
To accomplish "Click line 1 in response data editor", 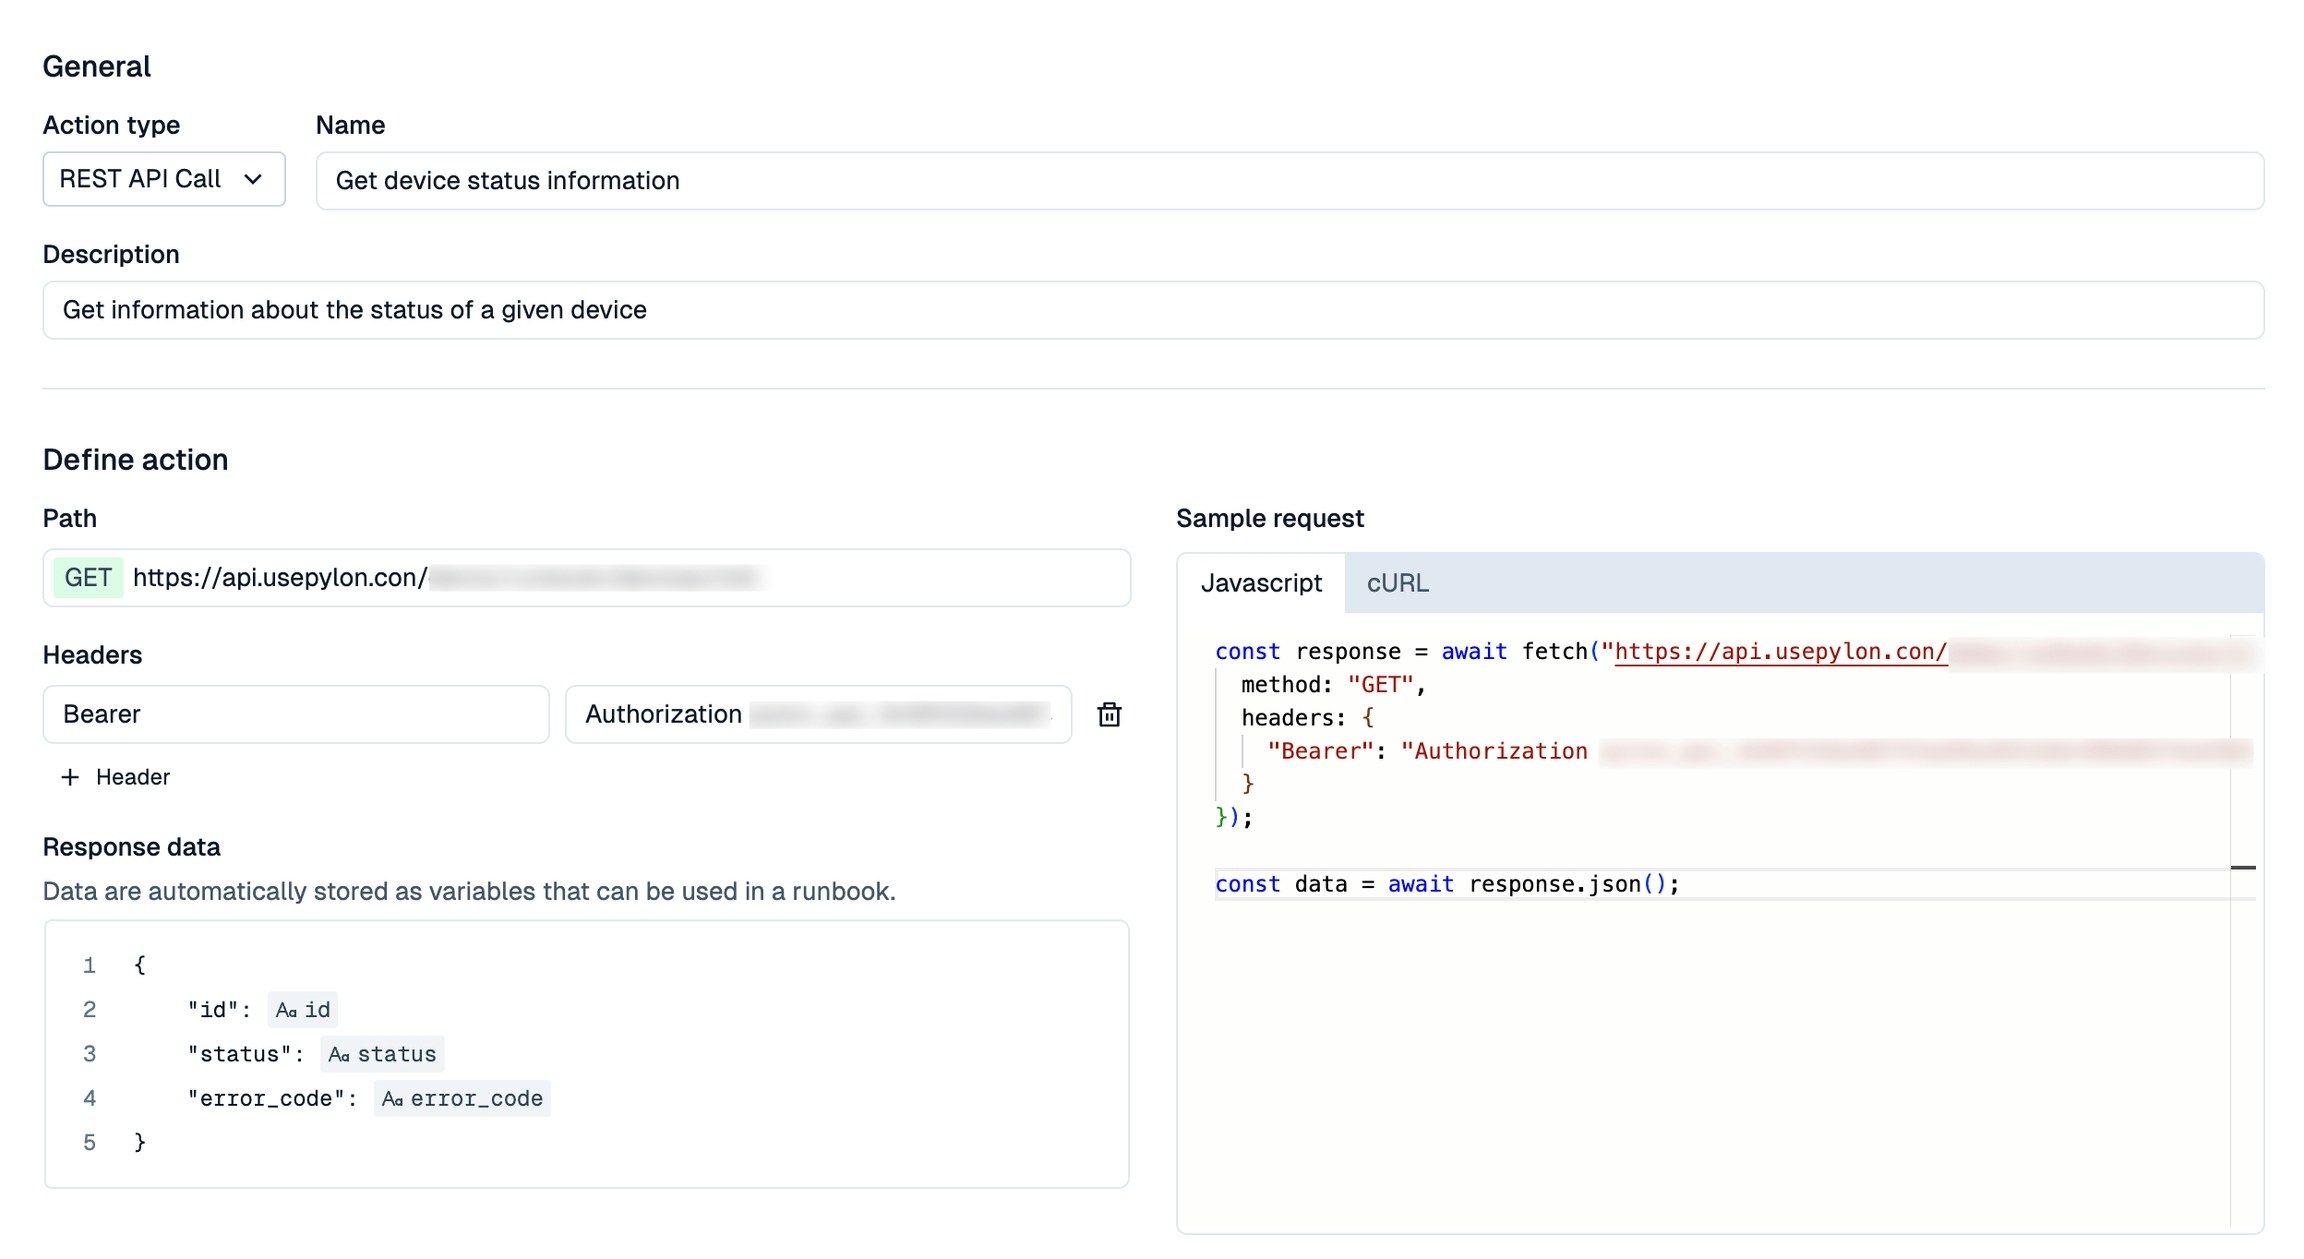I will 140,965.
